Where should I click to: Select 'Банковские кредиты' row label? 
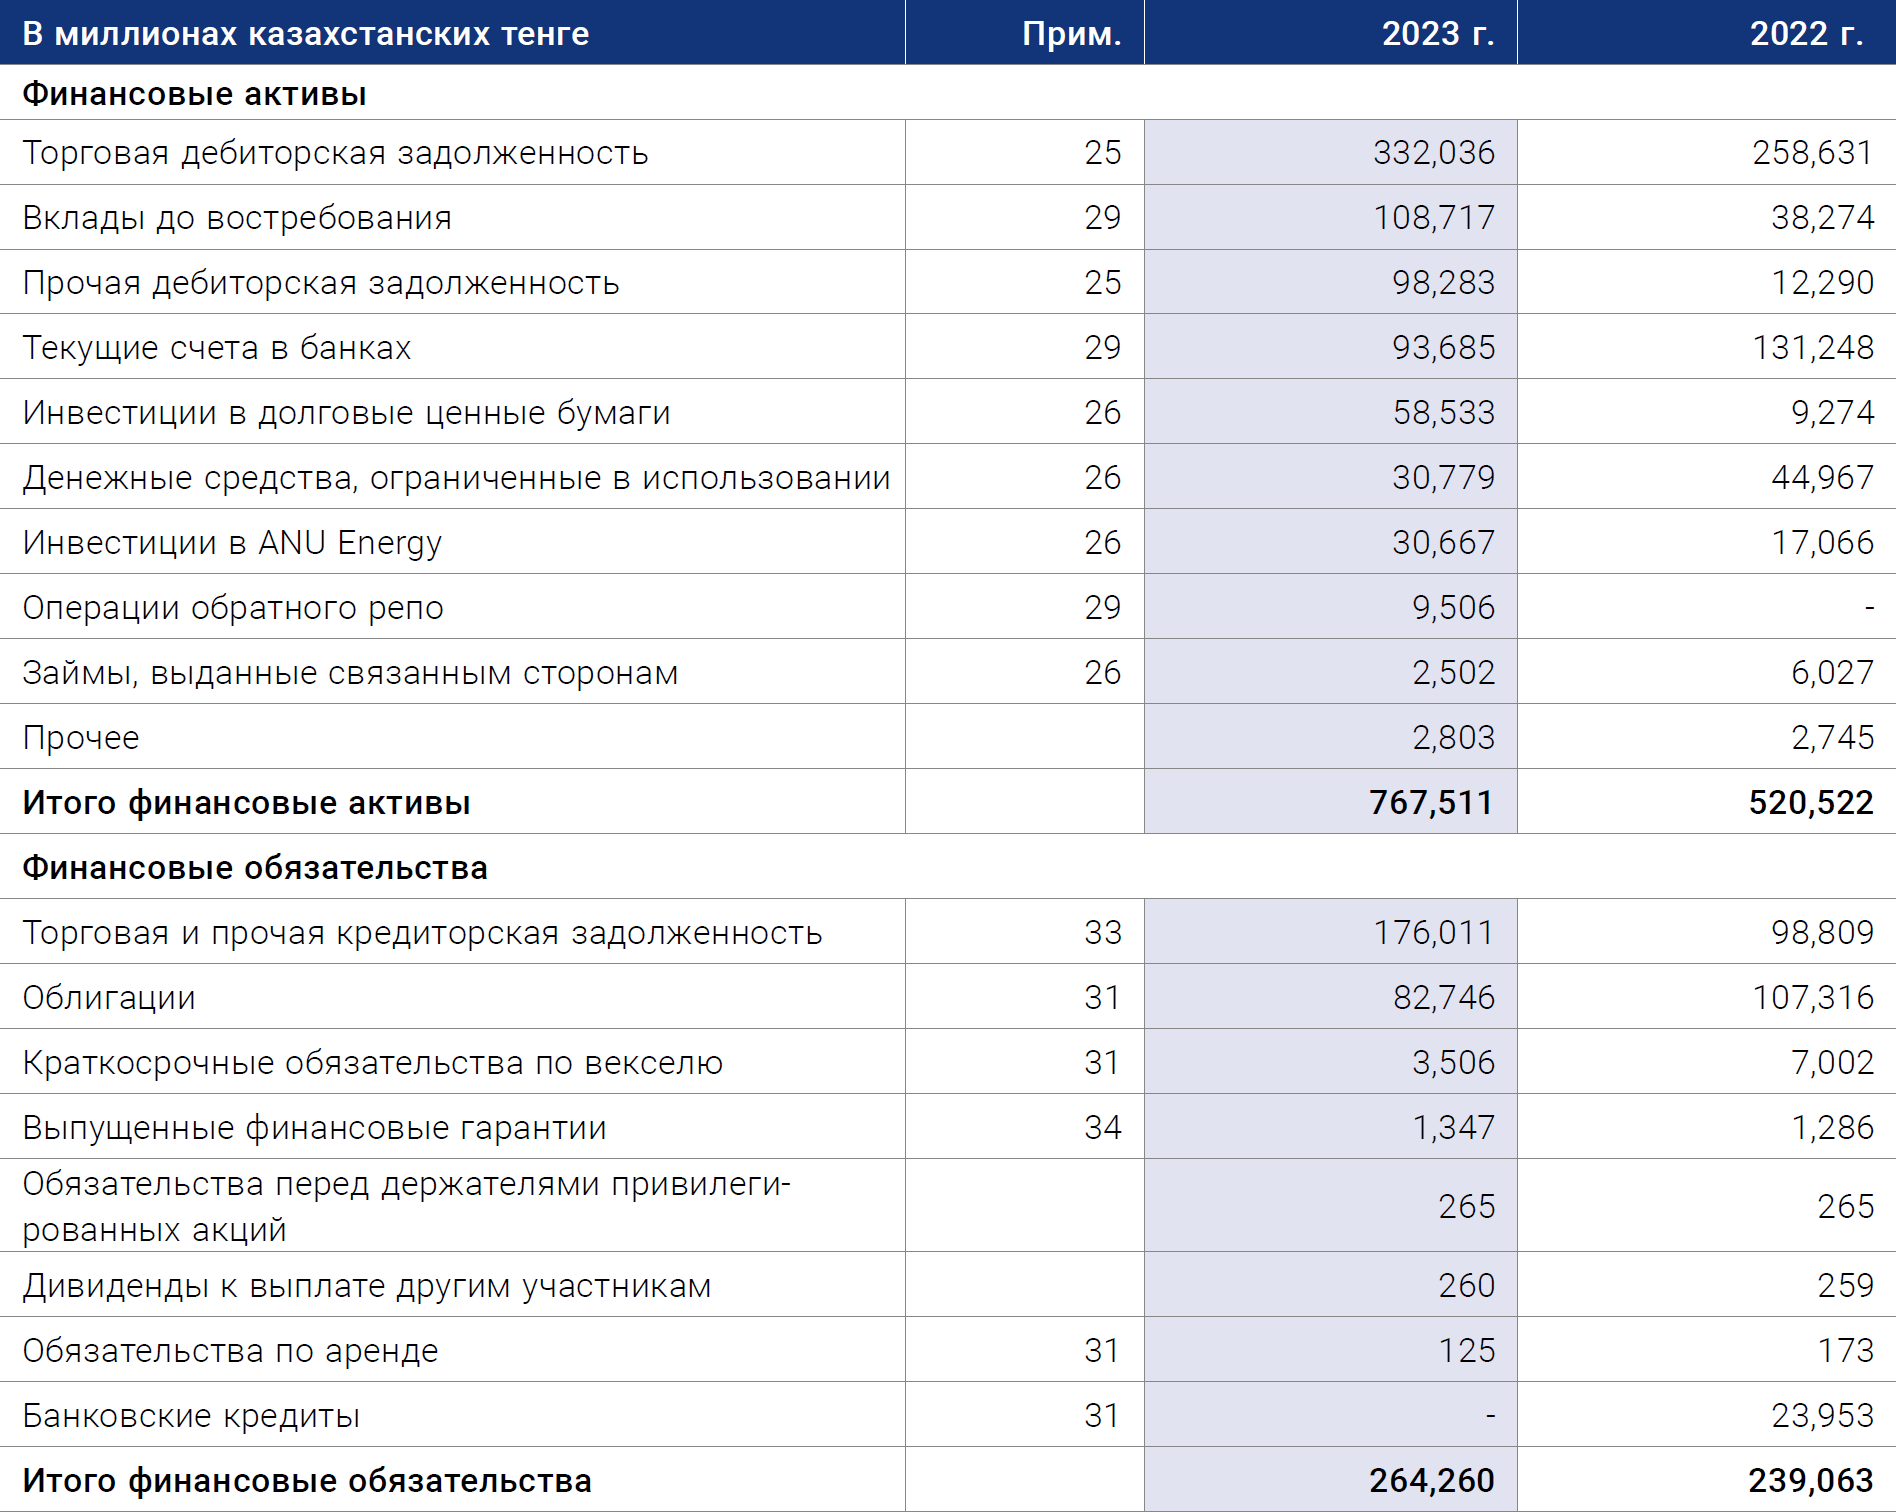click(x=191, y=1416)
